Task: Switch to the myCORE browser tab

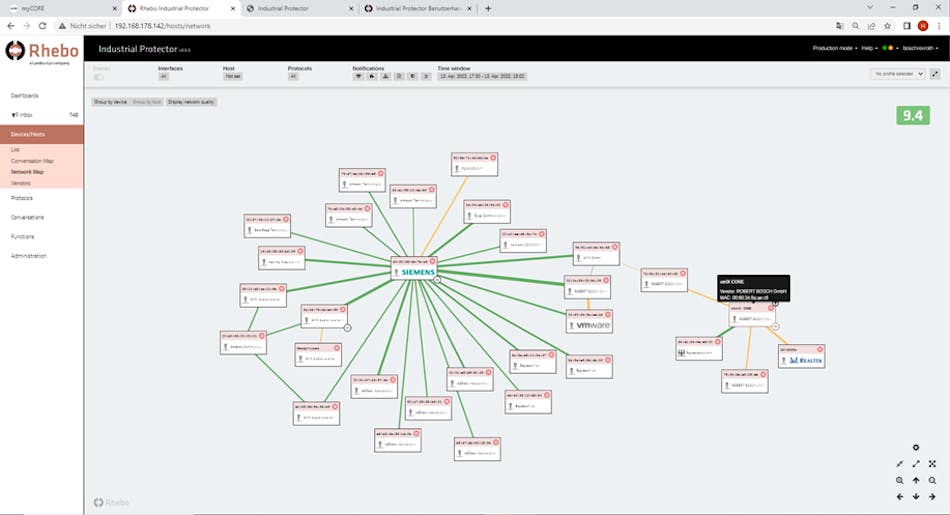Action: coord(61,8)
